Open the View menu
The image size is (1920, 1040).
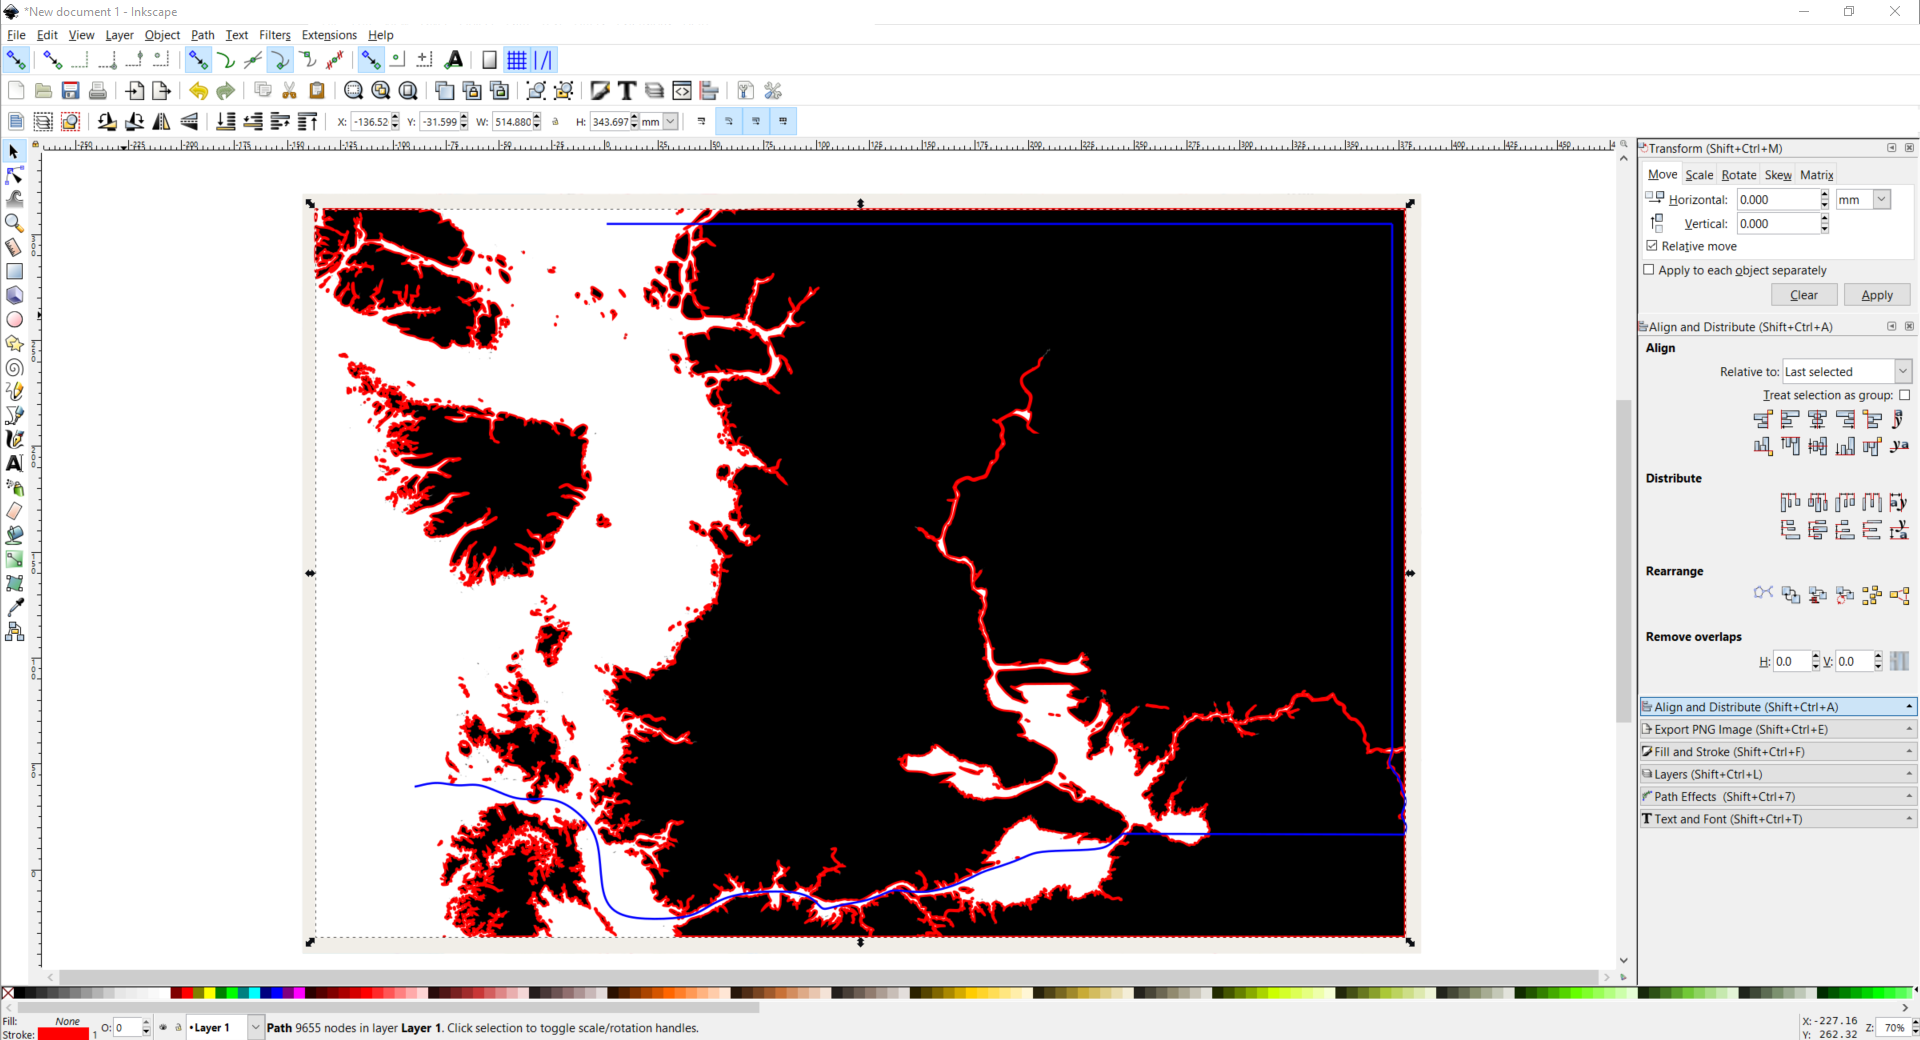tap(81, 35)
